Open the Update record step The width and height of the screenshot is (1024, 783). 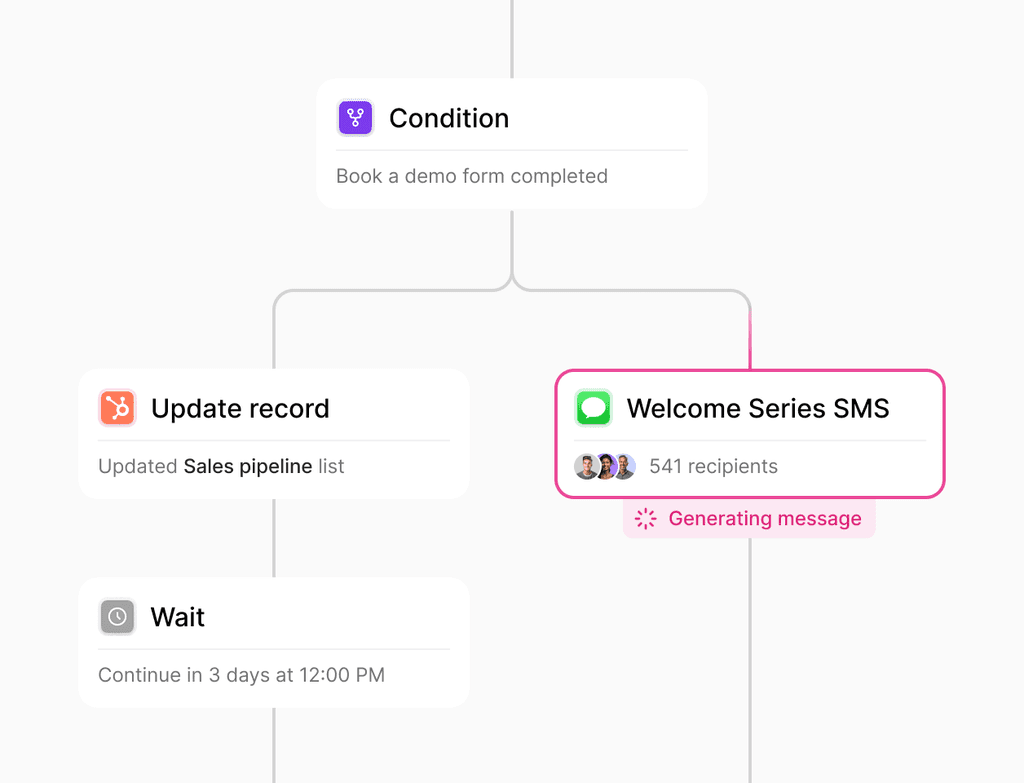click(x=273, y=433)
